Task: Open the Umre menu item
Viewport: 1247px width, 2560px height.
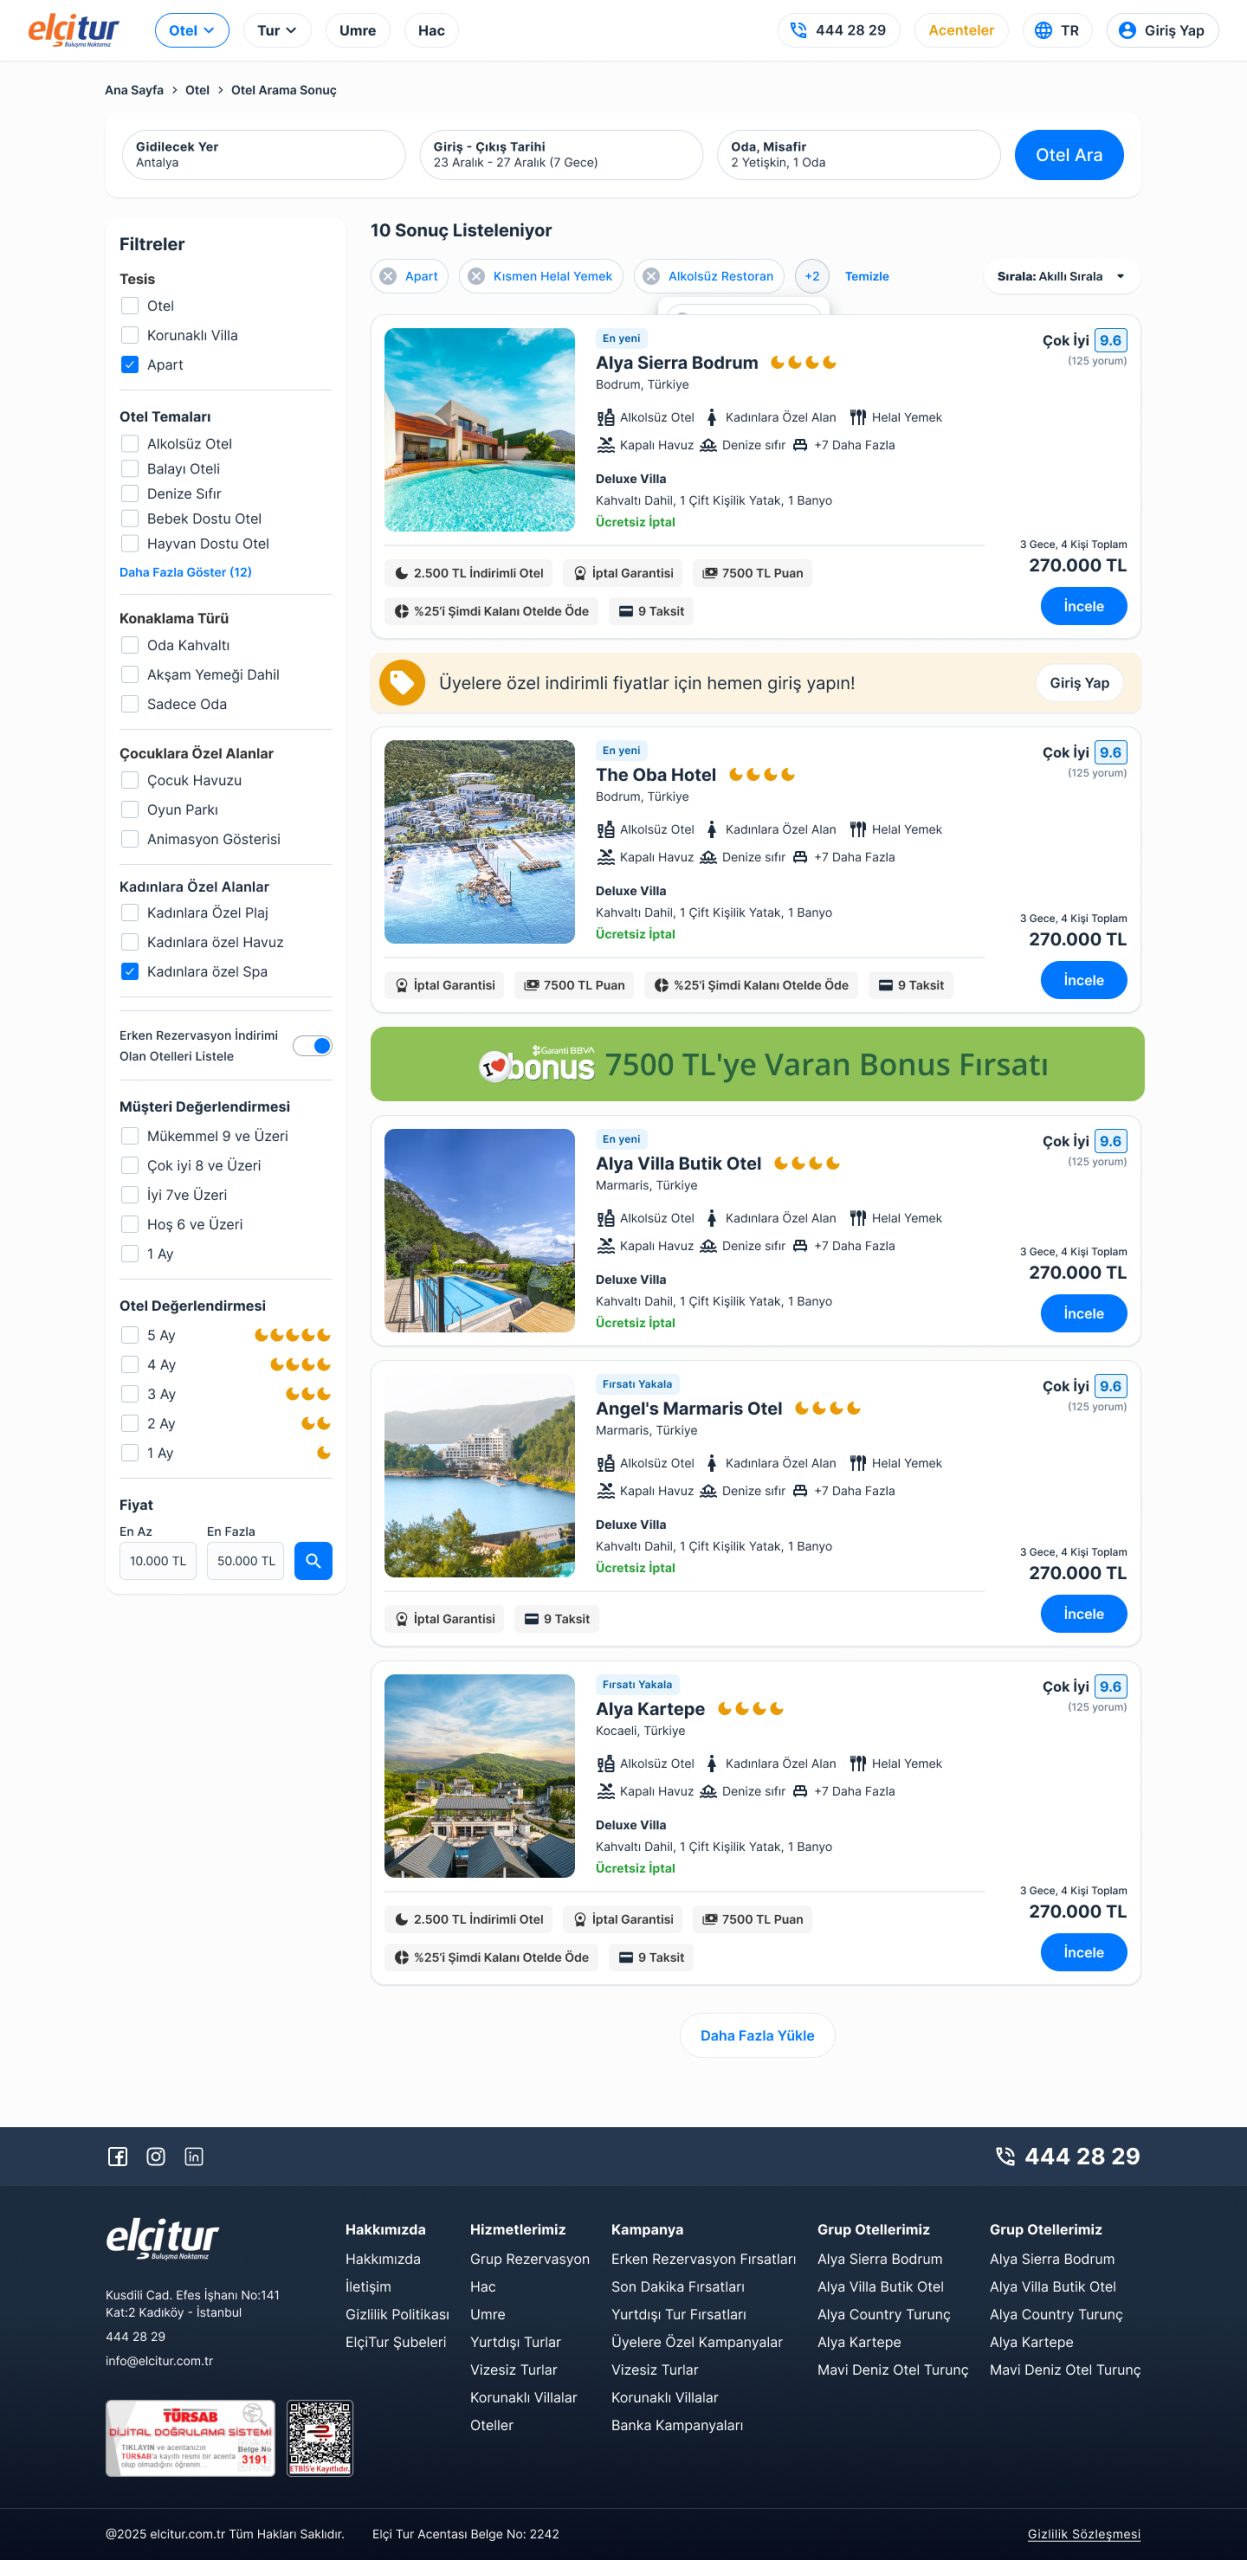Action: [x=357, y=30]
